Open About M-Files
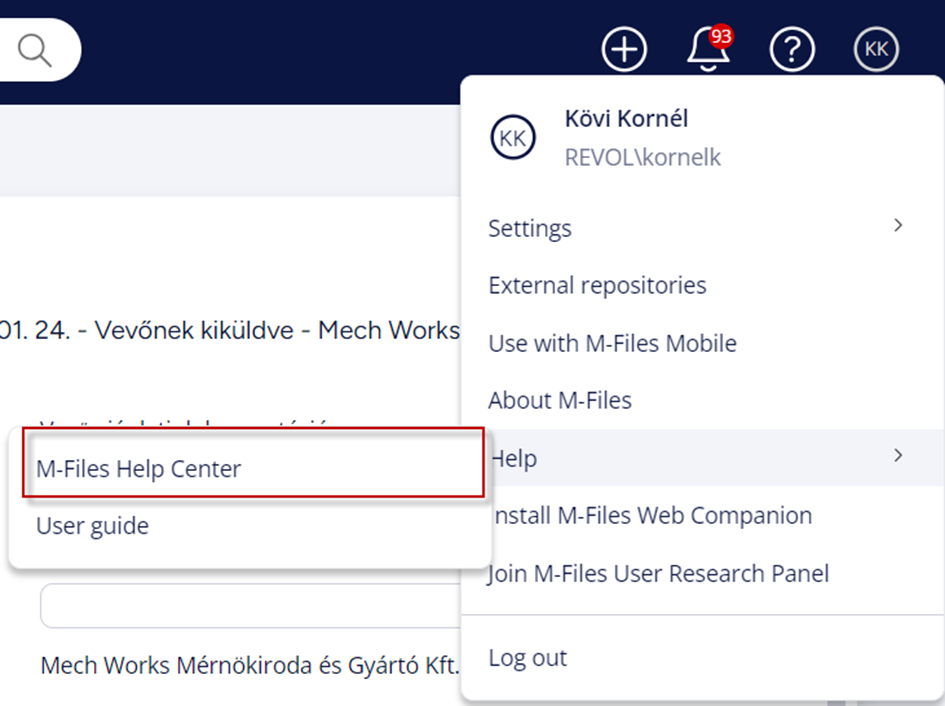The height and width of the screenshot is (706, 945). (x=703, y=400)
